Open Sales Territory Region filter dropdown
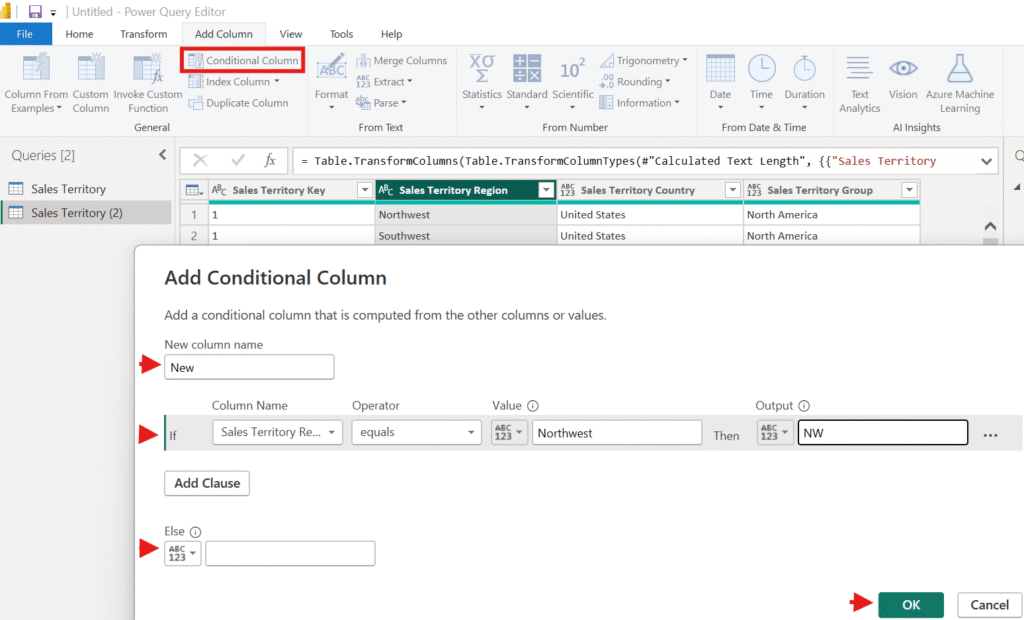Viewport: 1024px width, 620px height. click(546, 190)
